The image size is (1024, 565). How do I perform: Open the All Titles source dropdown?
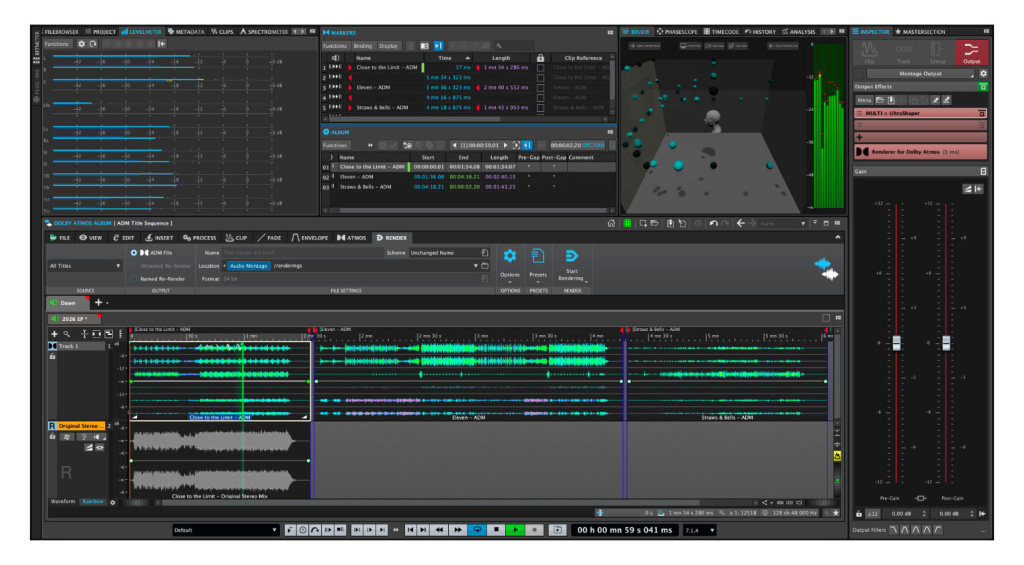click(85, 266)
